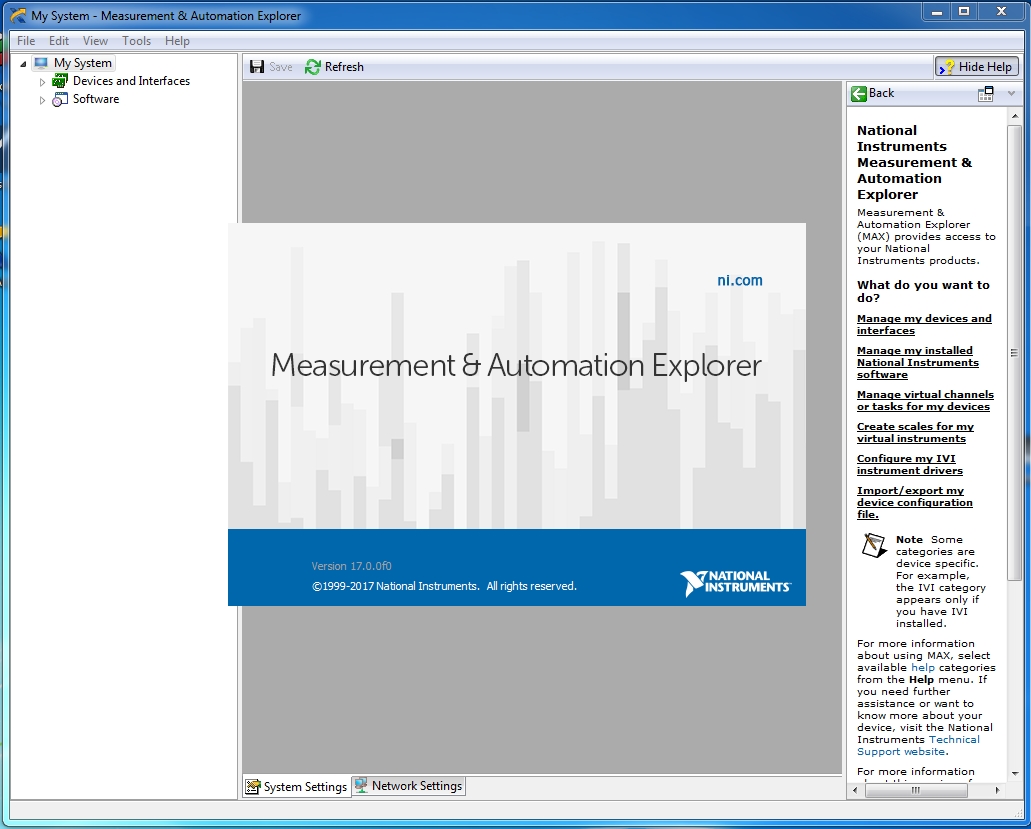Click help pane vertical scrollbar thumb

tap(1014, 352)
